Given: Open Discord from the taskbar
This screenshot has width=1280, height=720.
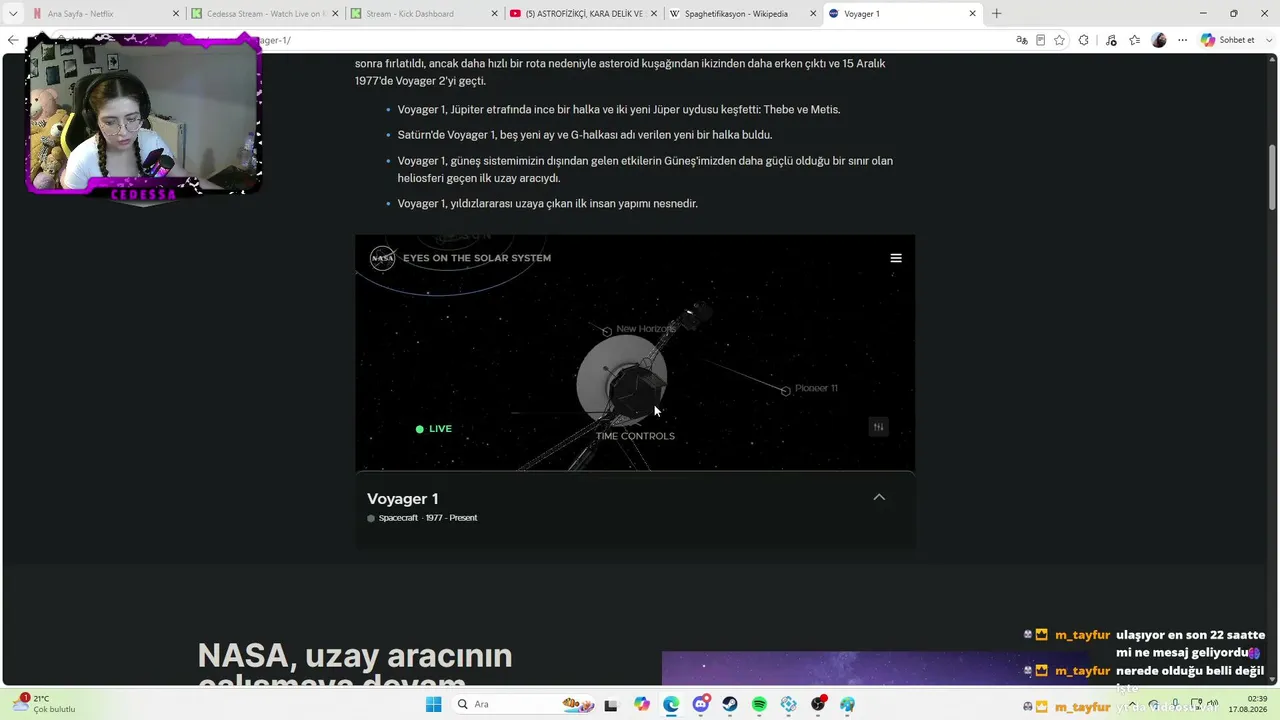Looking at the screenshot, I should pos(701,704).
